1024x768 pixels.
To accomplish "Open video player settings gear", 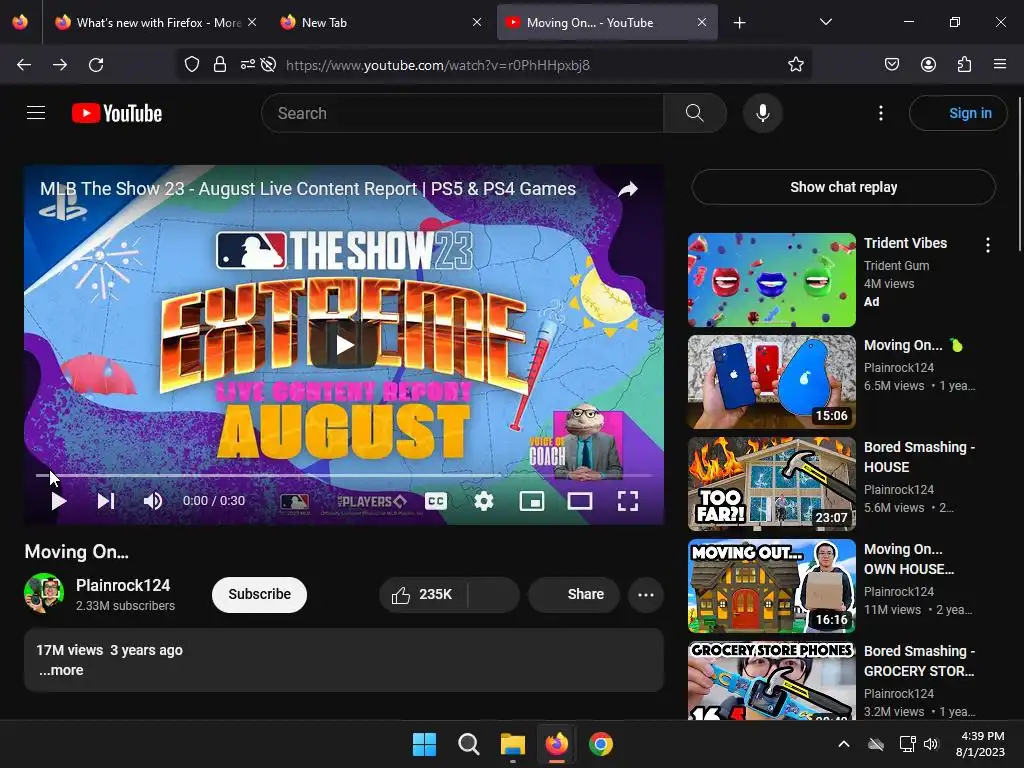I will coord(483,501).
